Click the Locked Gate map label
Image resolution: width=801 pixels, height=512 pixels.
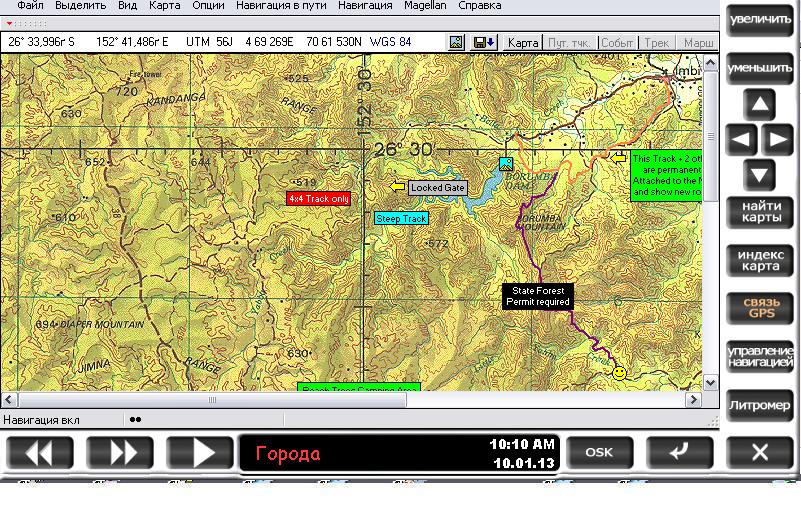(x=438, y=188)
